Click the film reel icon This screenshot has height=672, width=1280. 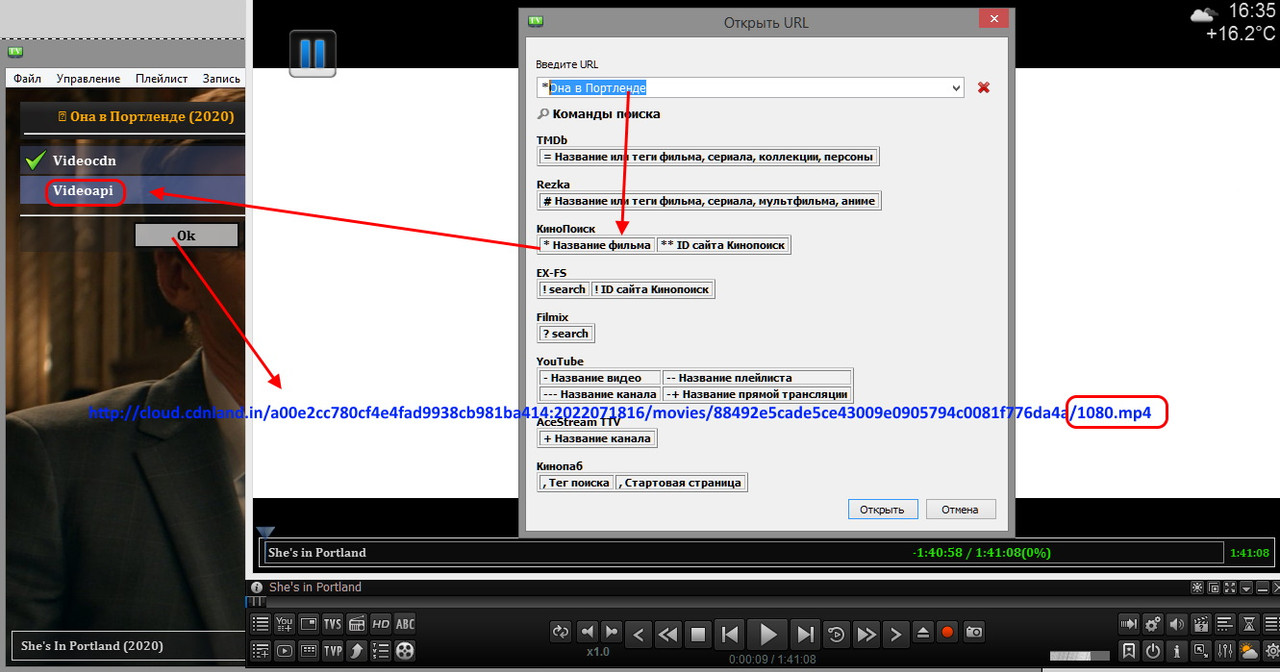(x=405, y=651)
